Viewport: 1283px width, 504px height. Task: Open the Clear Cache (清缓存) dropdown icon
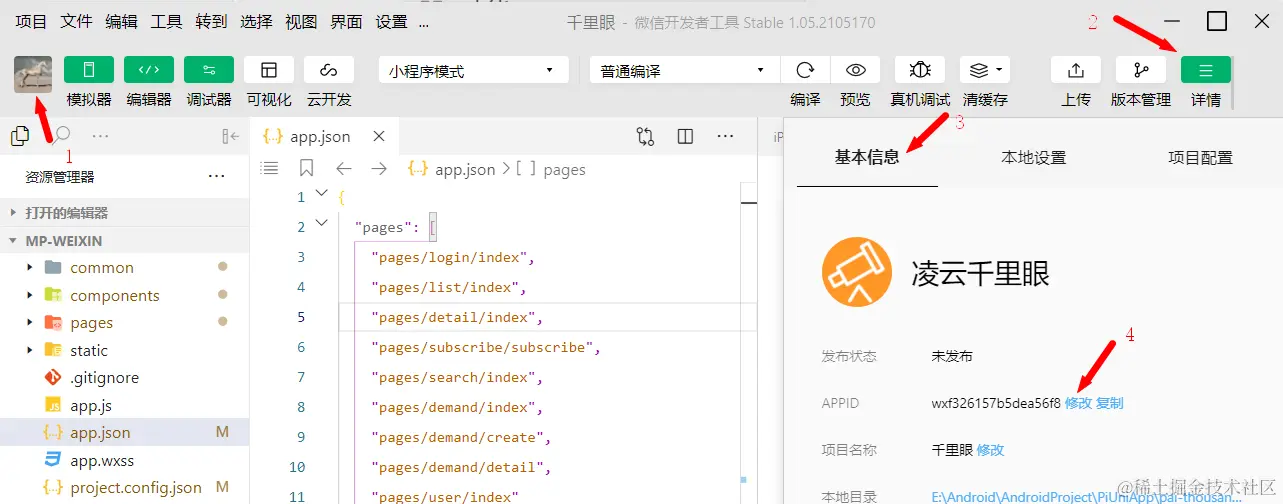pyautogui.click(x=985, y=70)
